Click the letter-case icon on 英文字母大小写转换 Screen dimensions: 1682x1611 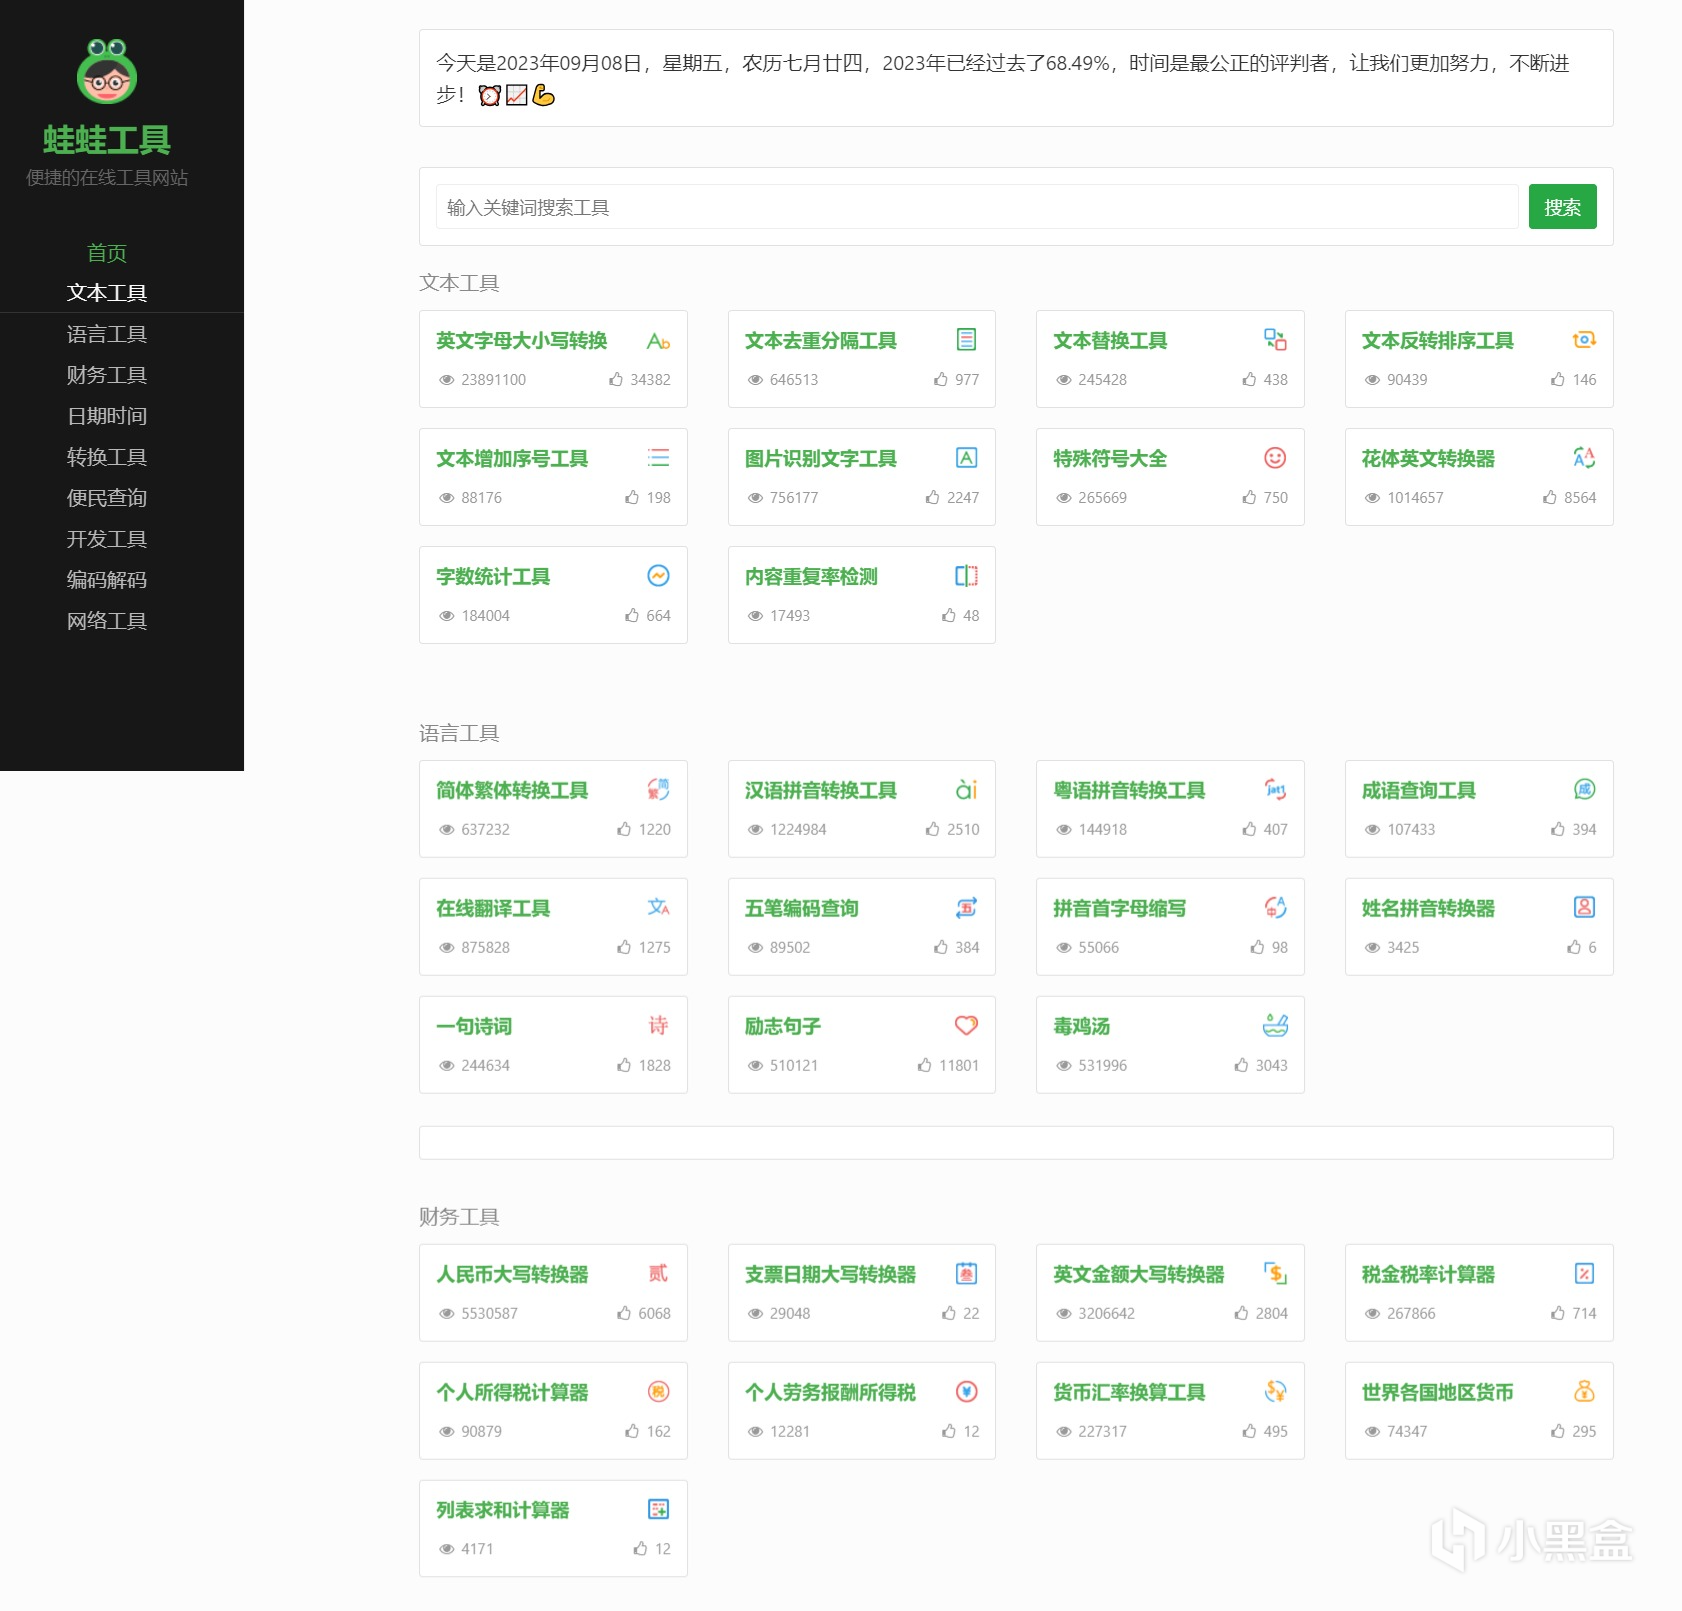pyautogui.click(x=658, y=341)
